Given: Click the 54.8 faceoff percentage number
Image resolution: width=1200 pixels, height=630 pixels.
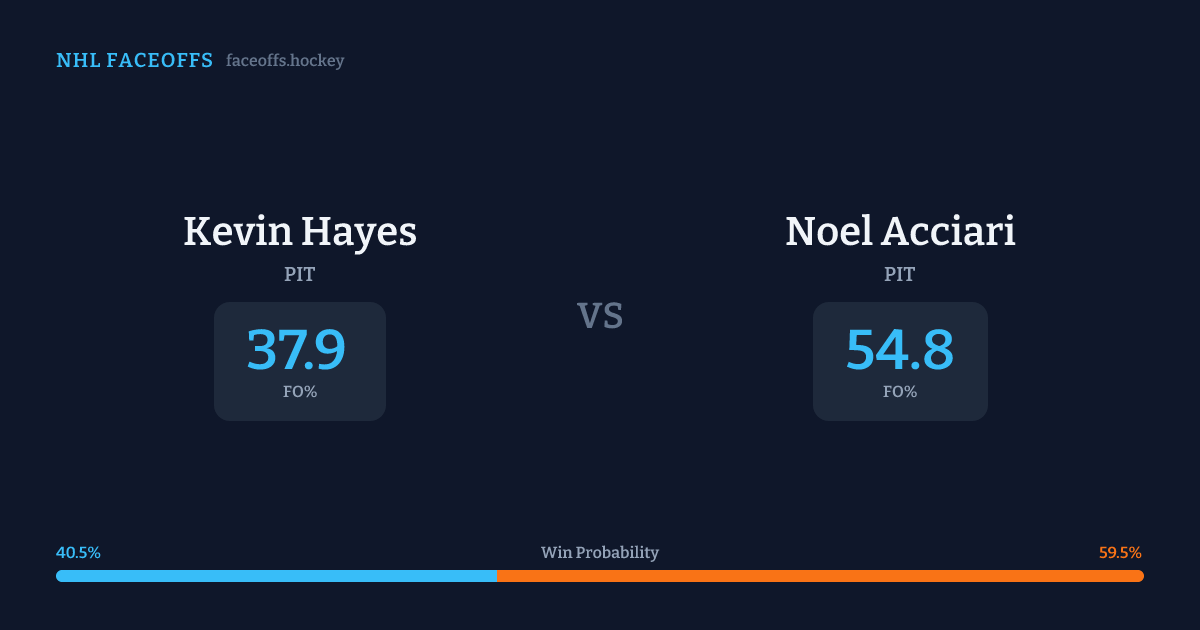Looking at the screenshot, I should click(899, 350).
